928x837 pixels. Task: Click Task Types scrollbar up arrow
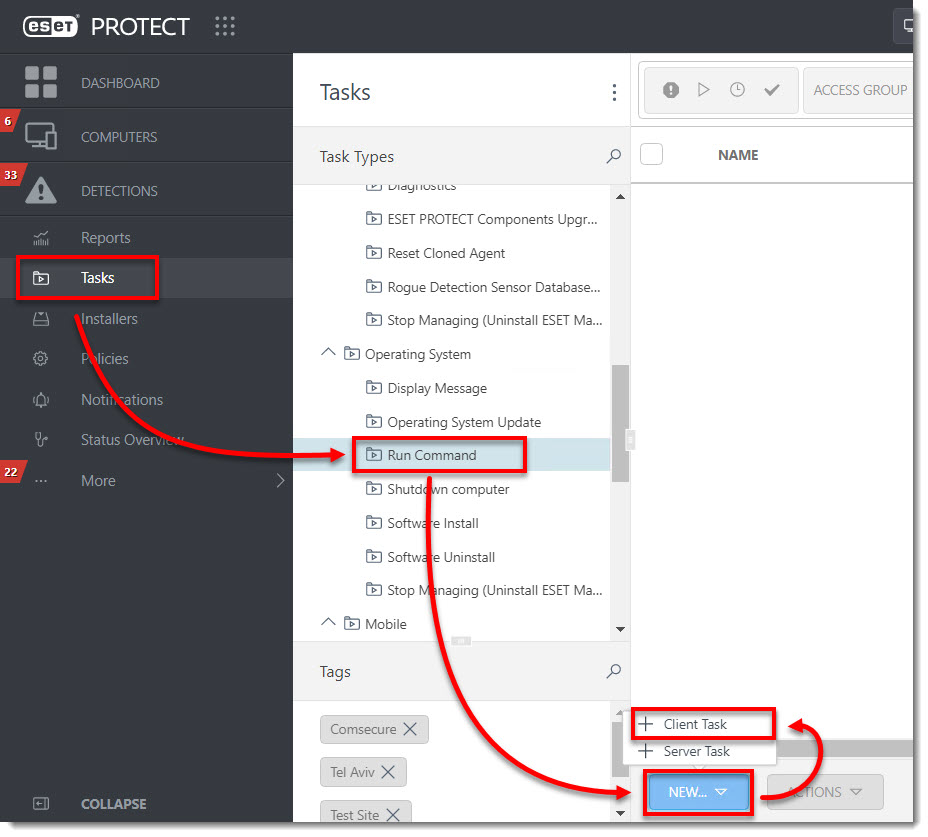click(620, 197)
